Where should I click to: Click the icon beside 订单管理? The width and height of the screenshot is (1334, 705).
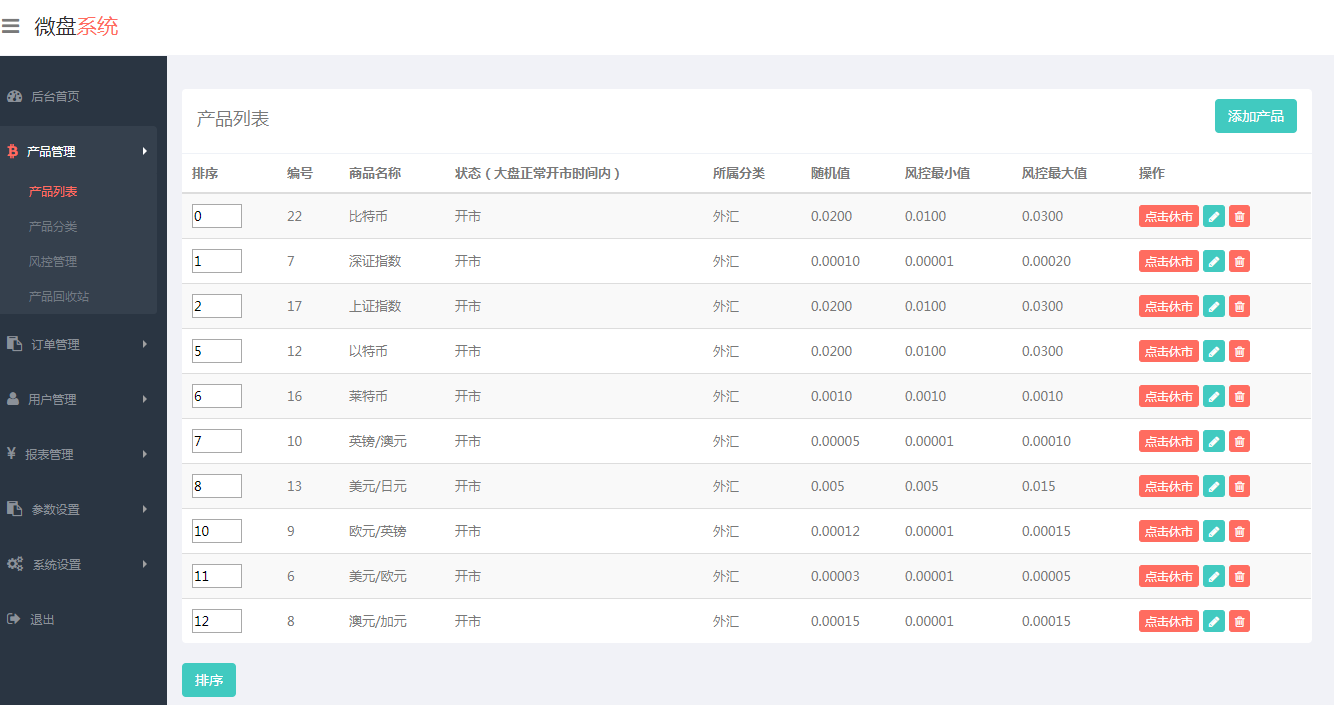pos(14,344)
